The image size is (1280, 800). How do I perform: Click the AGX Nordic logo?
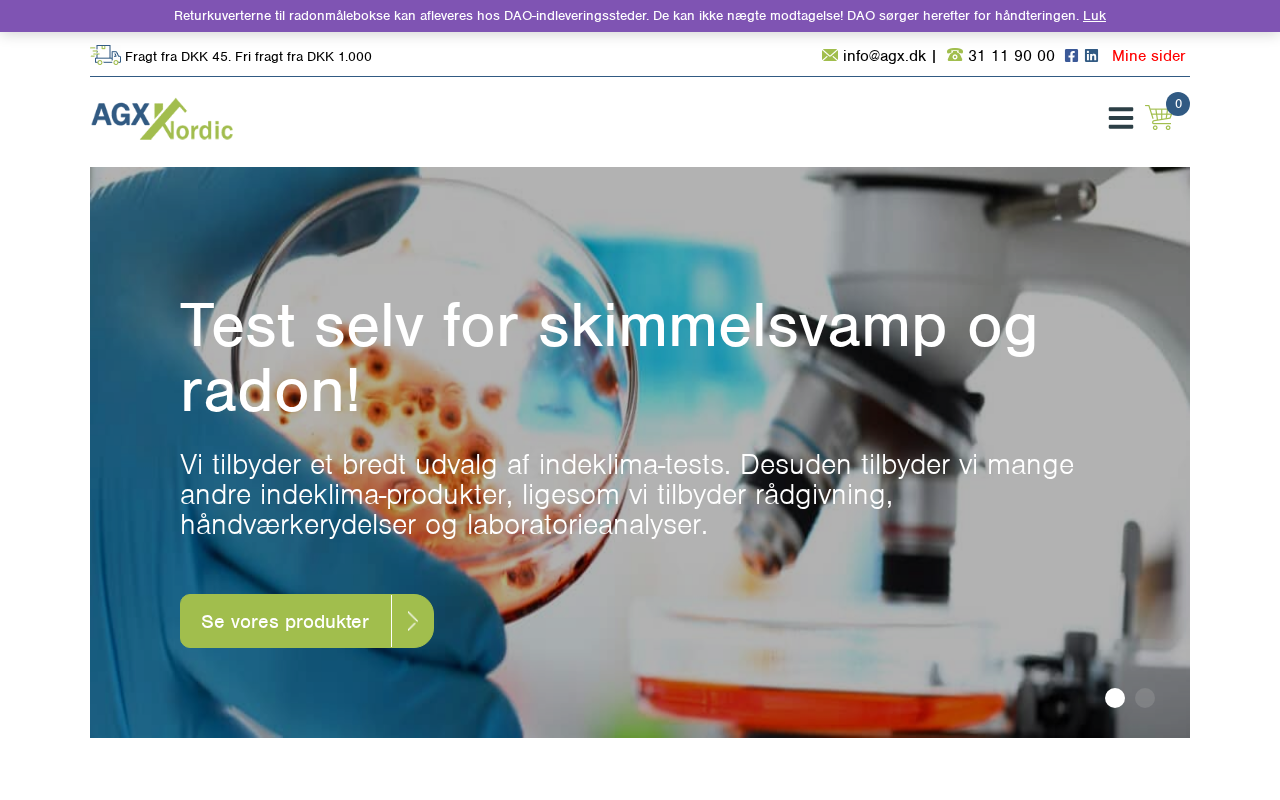162,119
